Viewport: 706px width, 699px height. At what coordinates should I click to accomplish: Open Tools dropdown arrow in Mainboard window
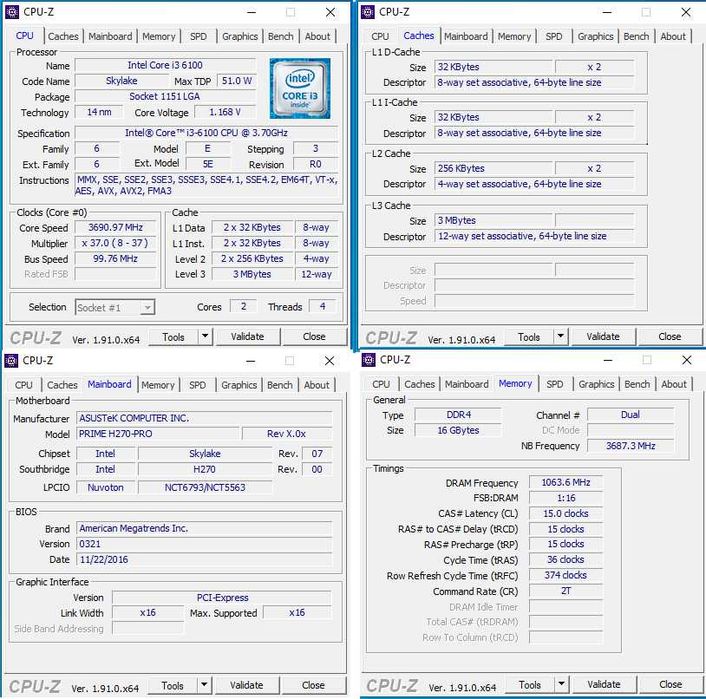click(x=204, y=685)
